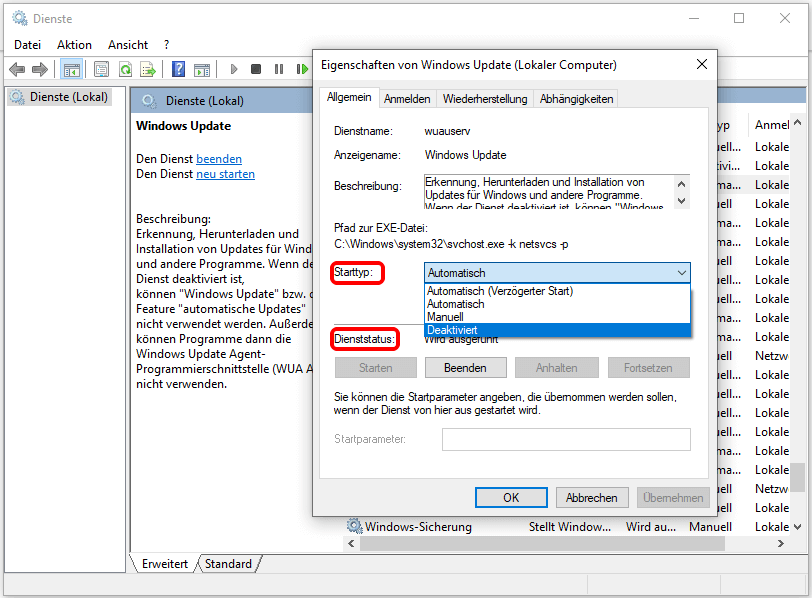Click the stop service square icon
Viewport: 812px width, 598px height.
click(x=256, y=69)
